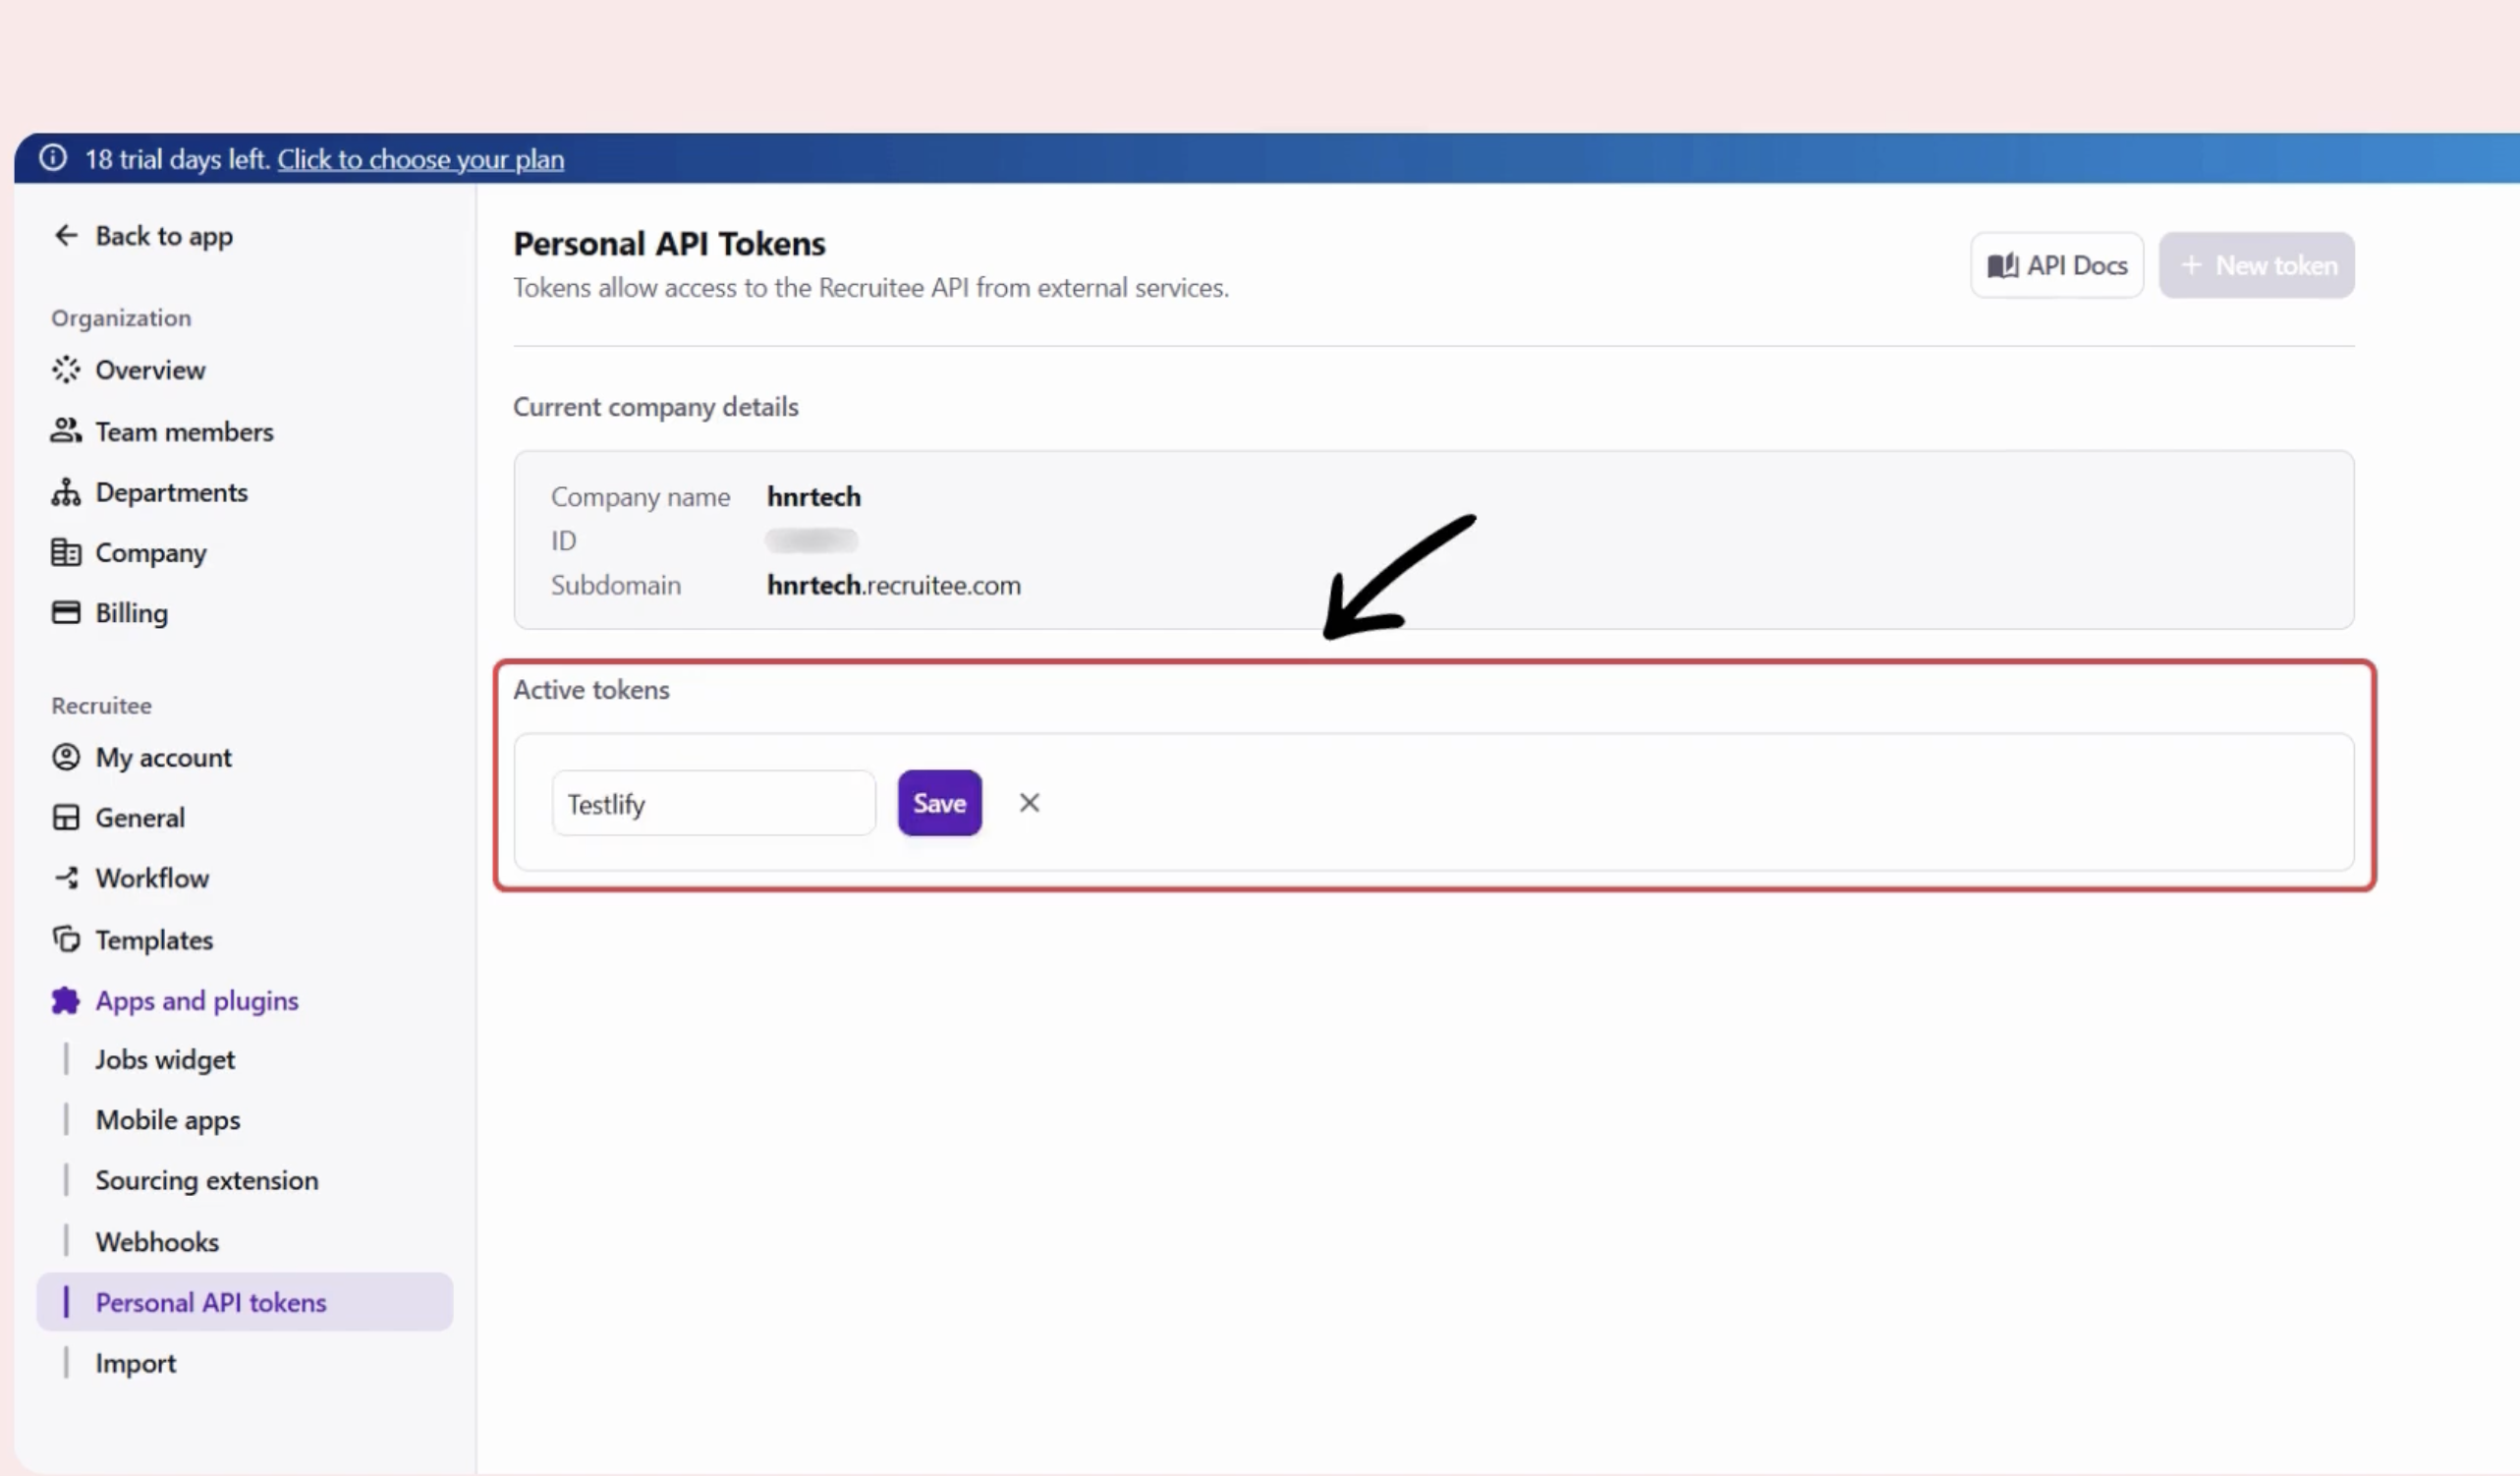Select the Import submenu item
Screen dimensions: 2520x1476
(135, 1364)
